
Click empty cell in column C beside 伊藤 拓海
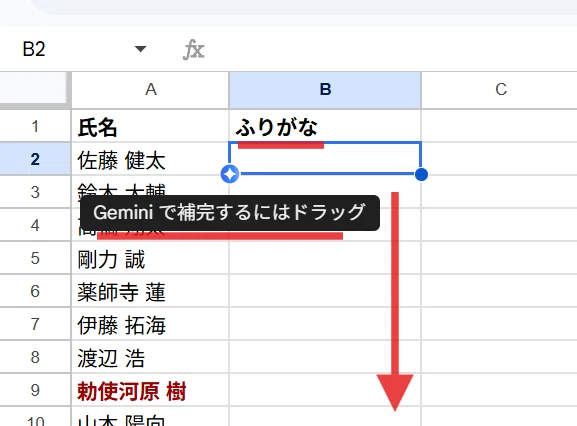[499, 324]
